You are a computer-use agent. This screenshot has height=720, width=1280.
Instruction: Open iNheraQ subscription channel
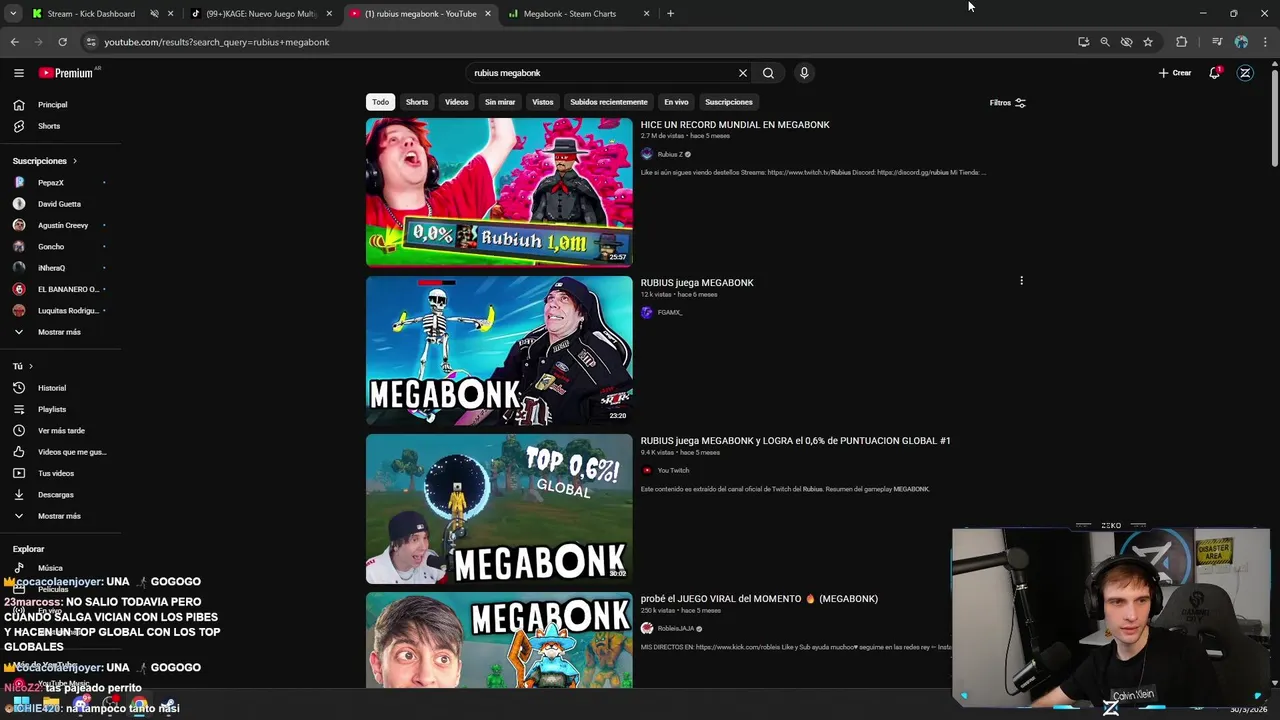tap(60, 268)
